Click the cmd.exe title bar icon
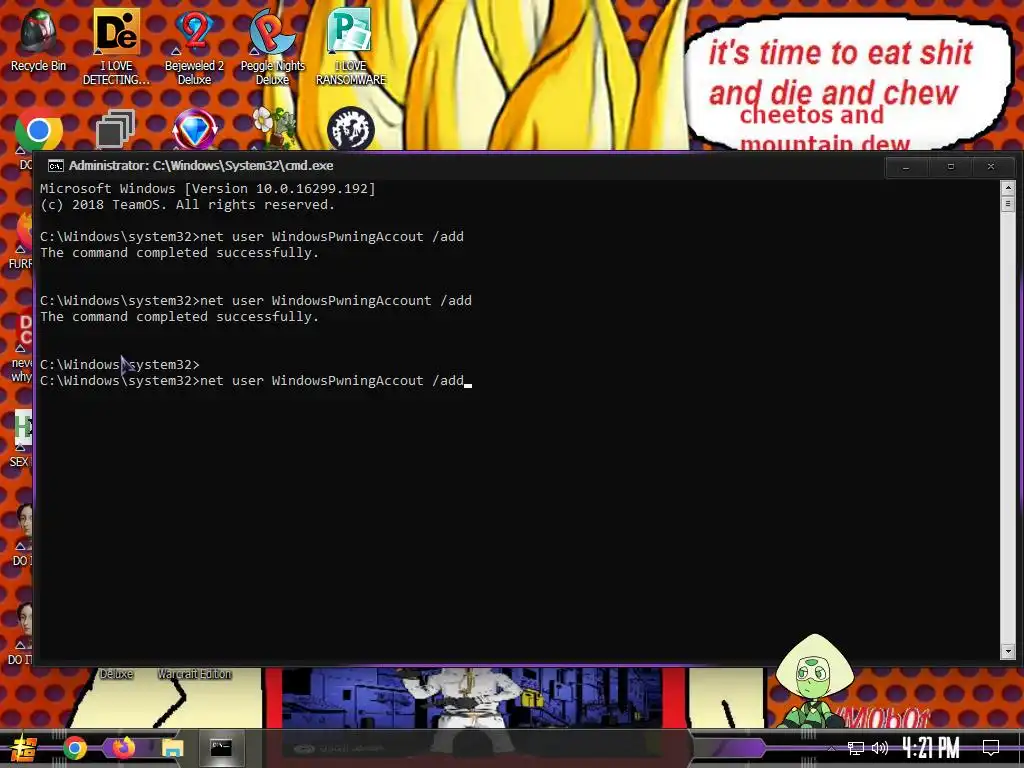The height and width of the screenshot is (768, 1024). [x=56, y=166]
